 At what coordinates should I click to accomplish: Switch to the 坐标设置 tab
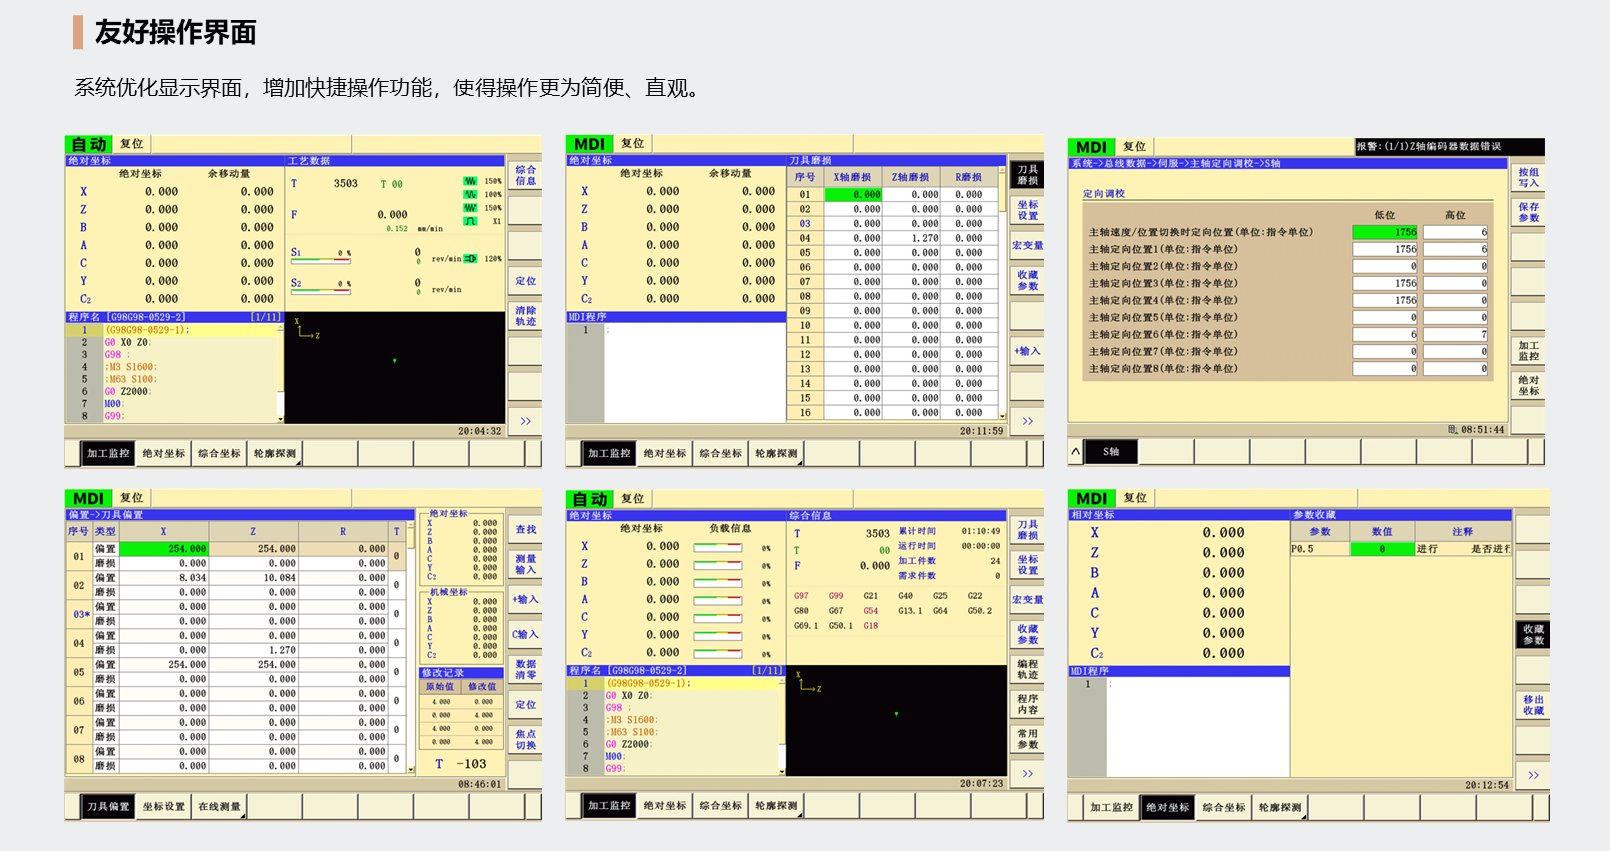(x=163, y=807)
